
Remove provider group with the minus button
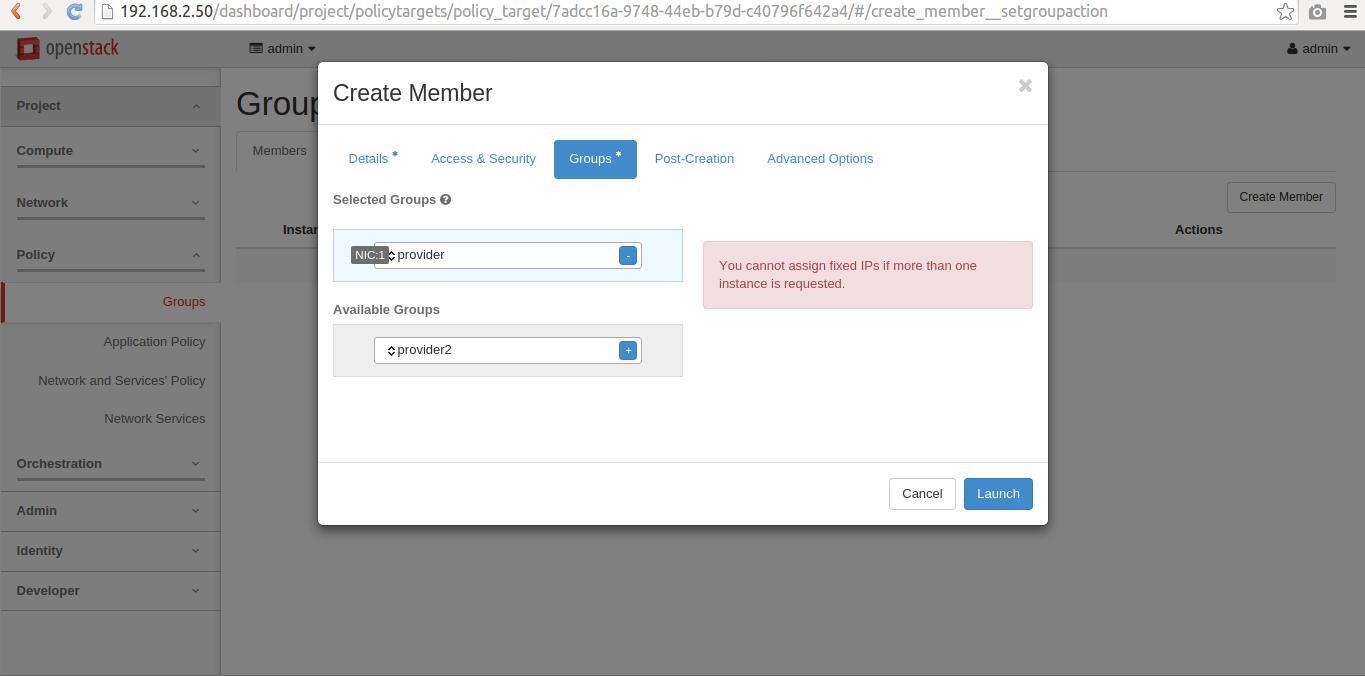point(628,256)
